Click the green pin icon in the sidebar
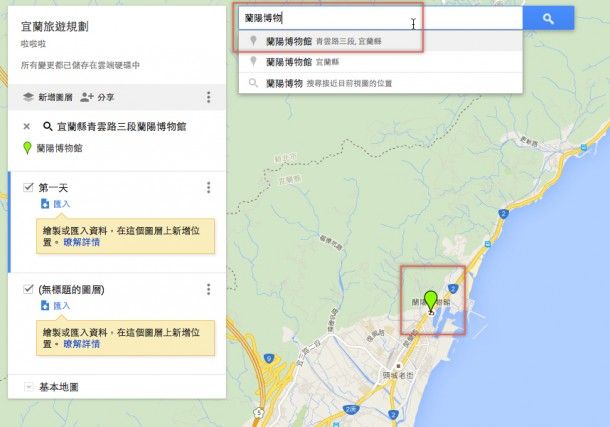The width and height of the screenshot is (610, 427). [x=27, y=148]
